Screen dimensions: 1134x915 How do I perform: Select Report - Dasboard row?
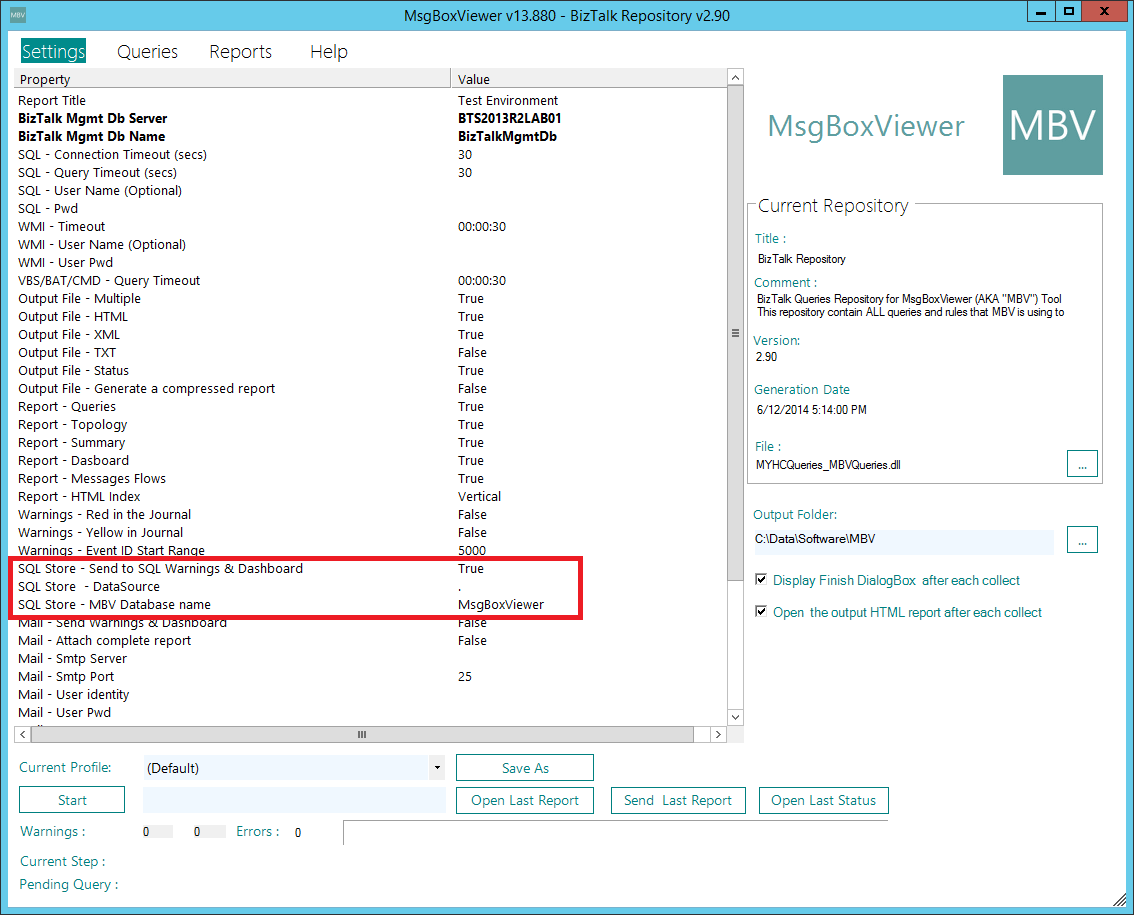click(370, 461)
